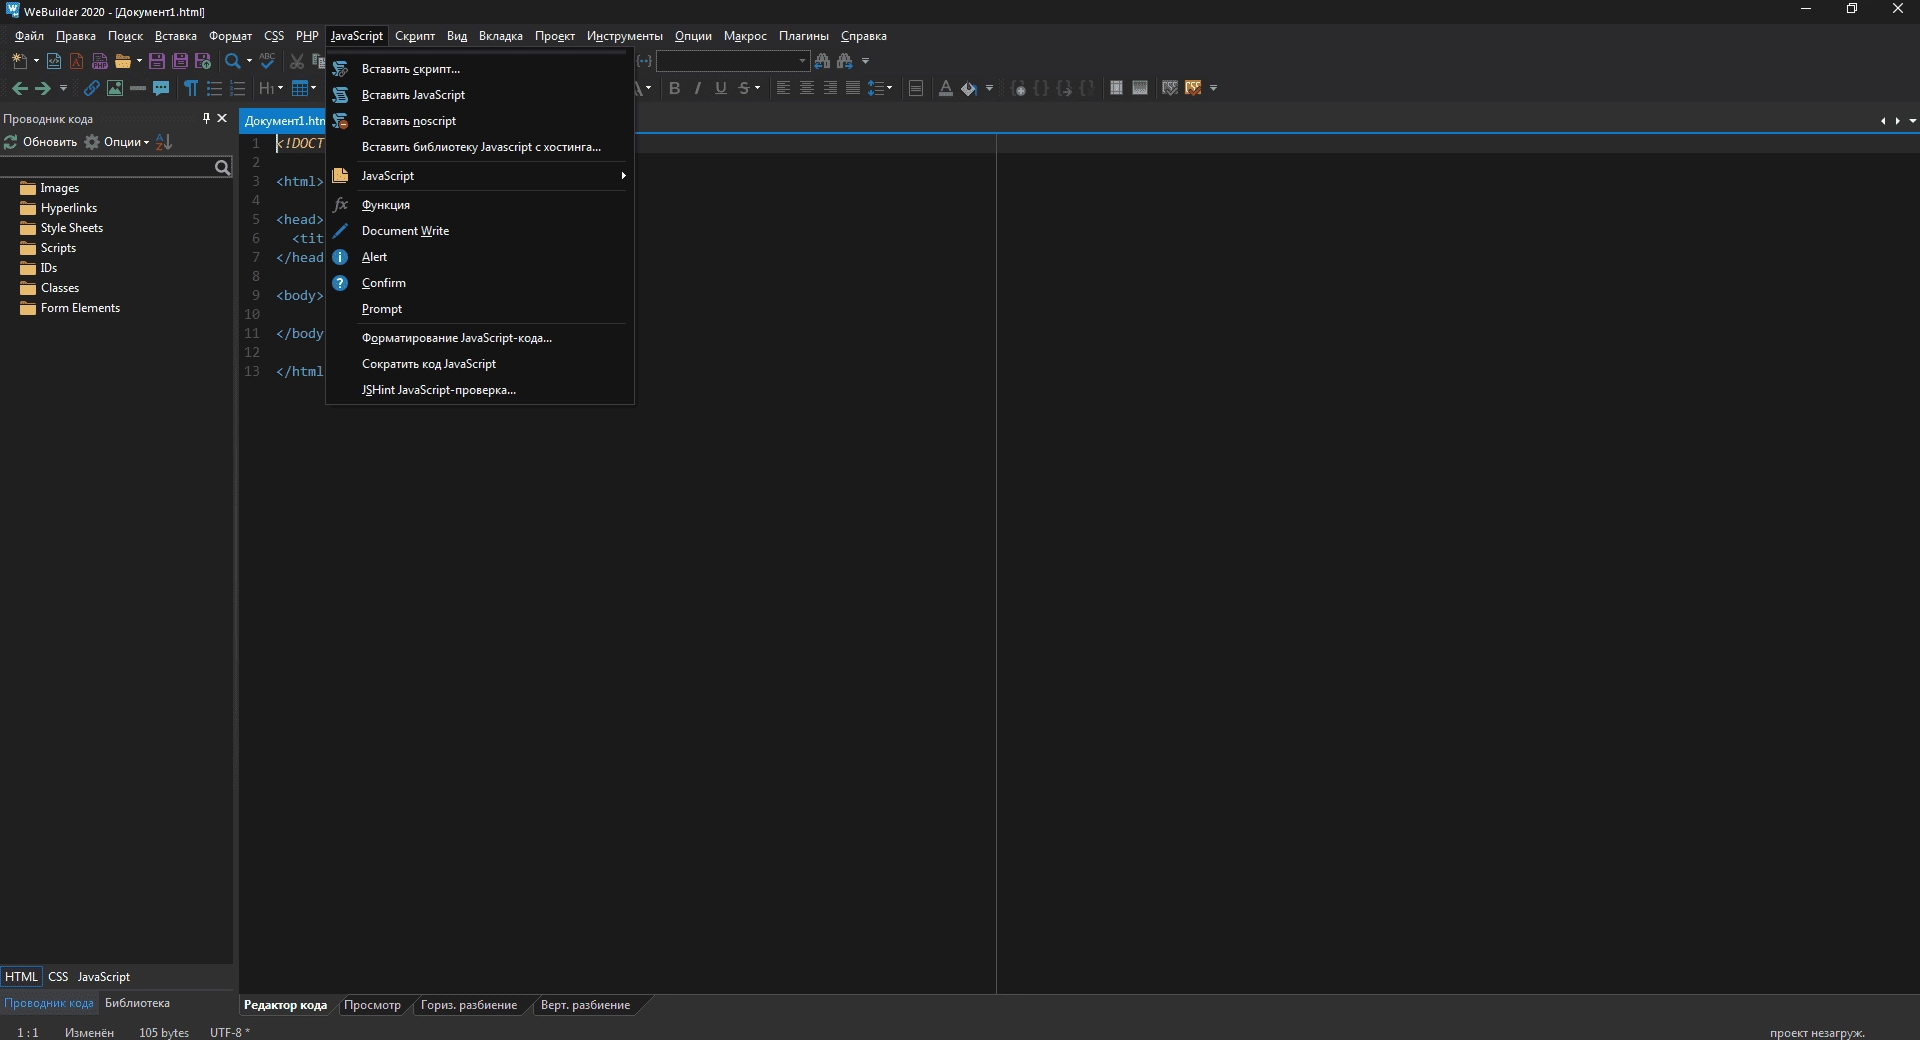
Task: Click the find previous binoculars icon
Action: 822,61
